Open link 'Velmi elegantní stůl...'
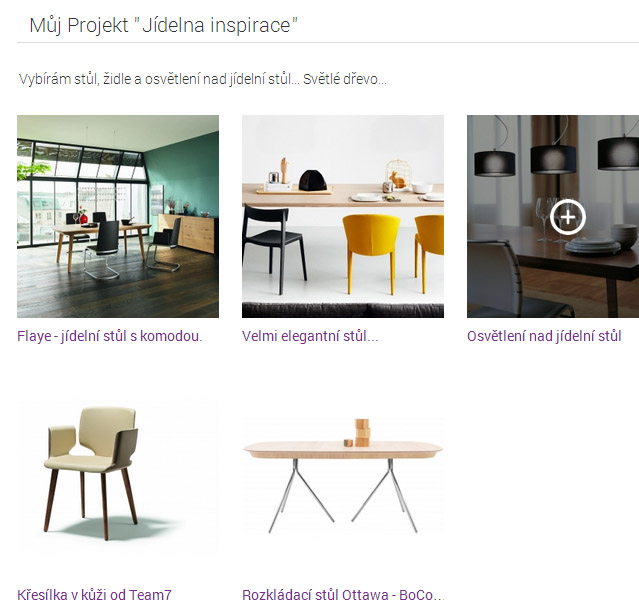The height and width of the screenshot is (611, 639). (x=310, y=336)
